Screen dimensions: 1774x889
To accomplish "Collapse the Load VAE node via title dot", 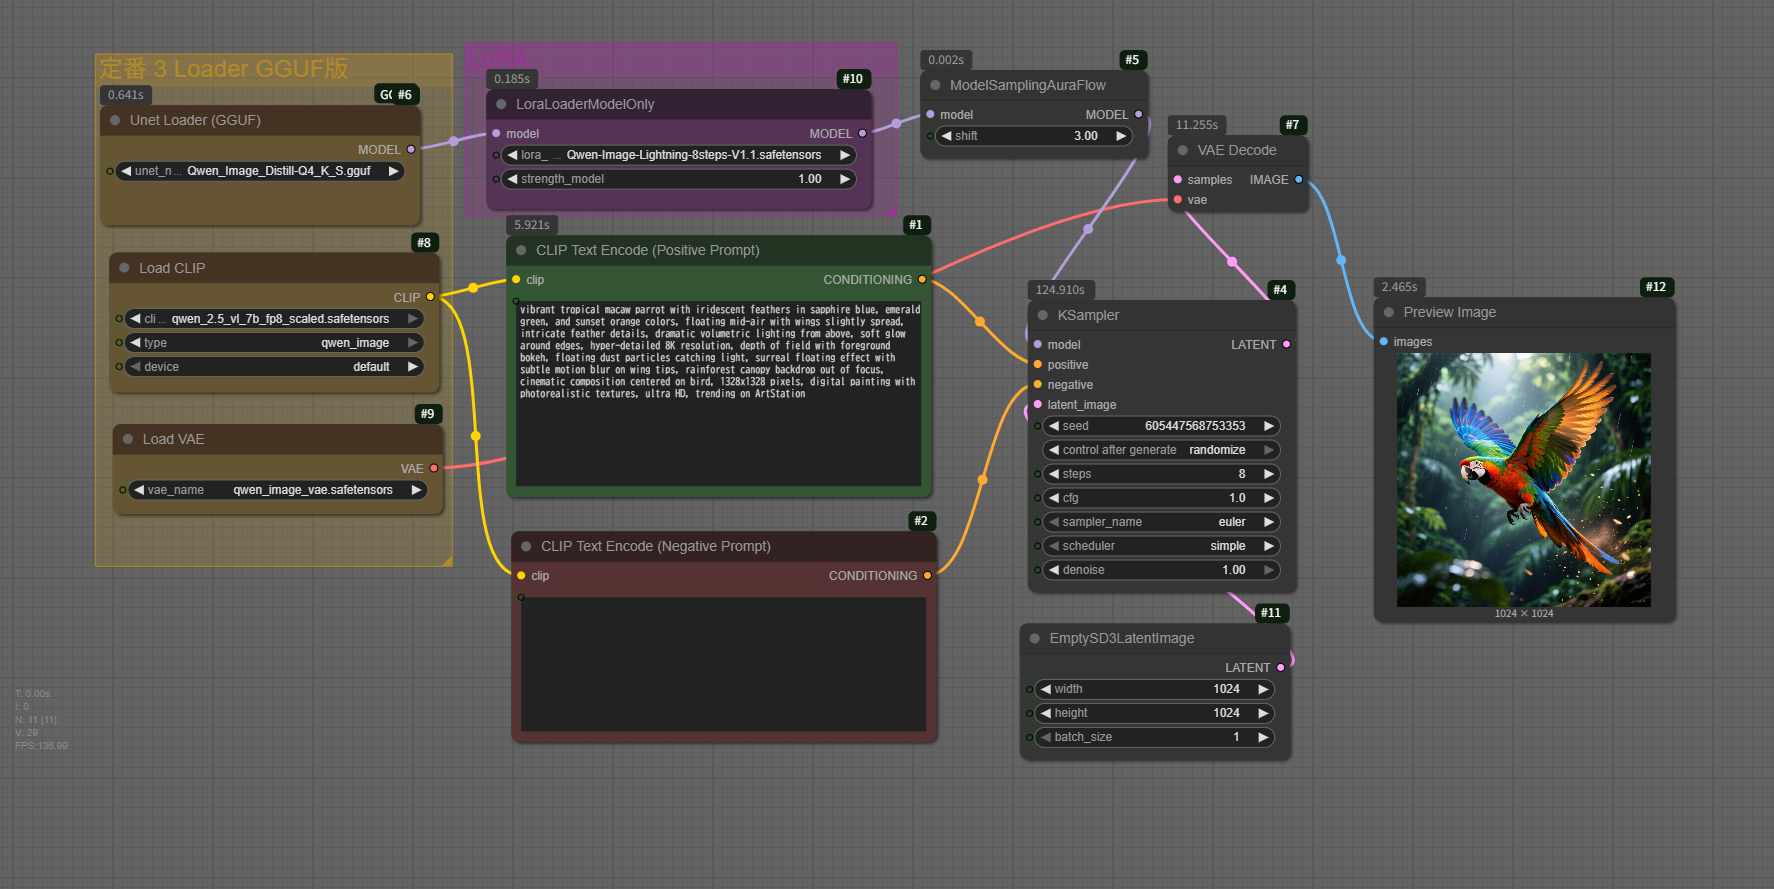I will pyautogui.click(x=128, y=439).
